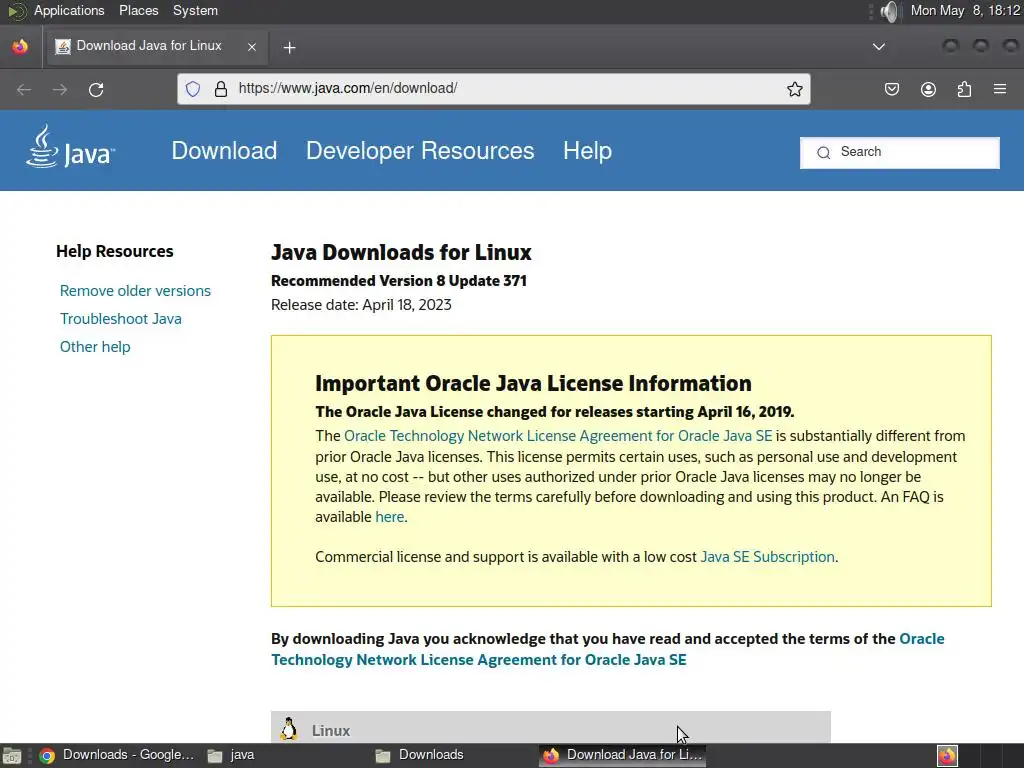Open a new tab with the plus button
The width and height of the screenshot is (1024, 768).
(289, 47)
